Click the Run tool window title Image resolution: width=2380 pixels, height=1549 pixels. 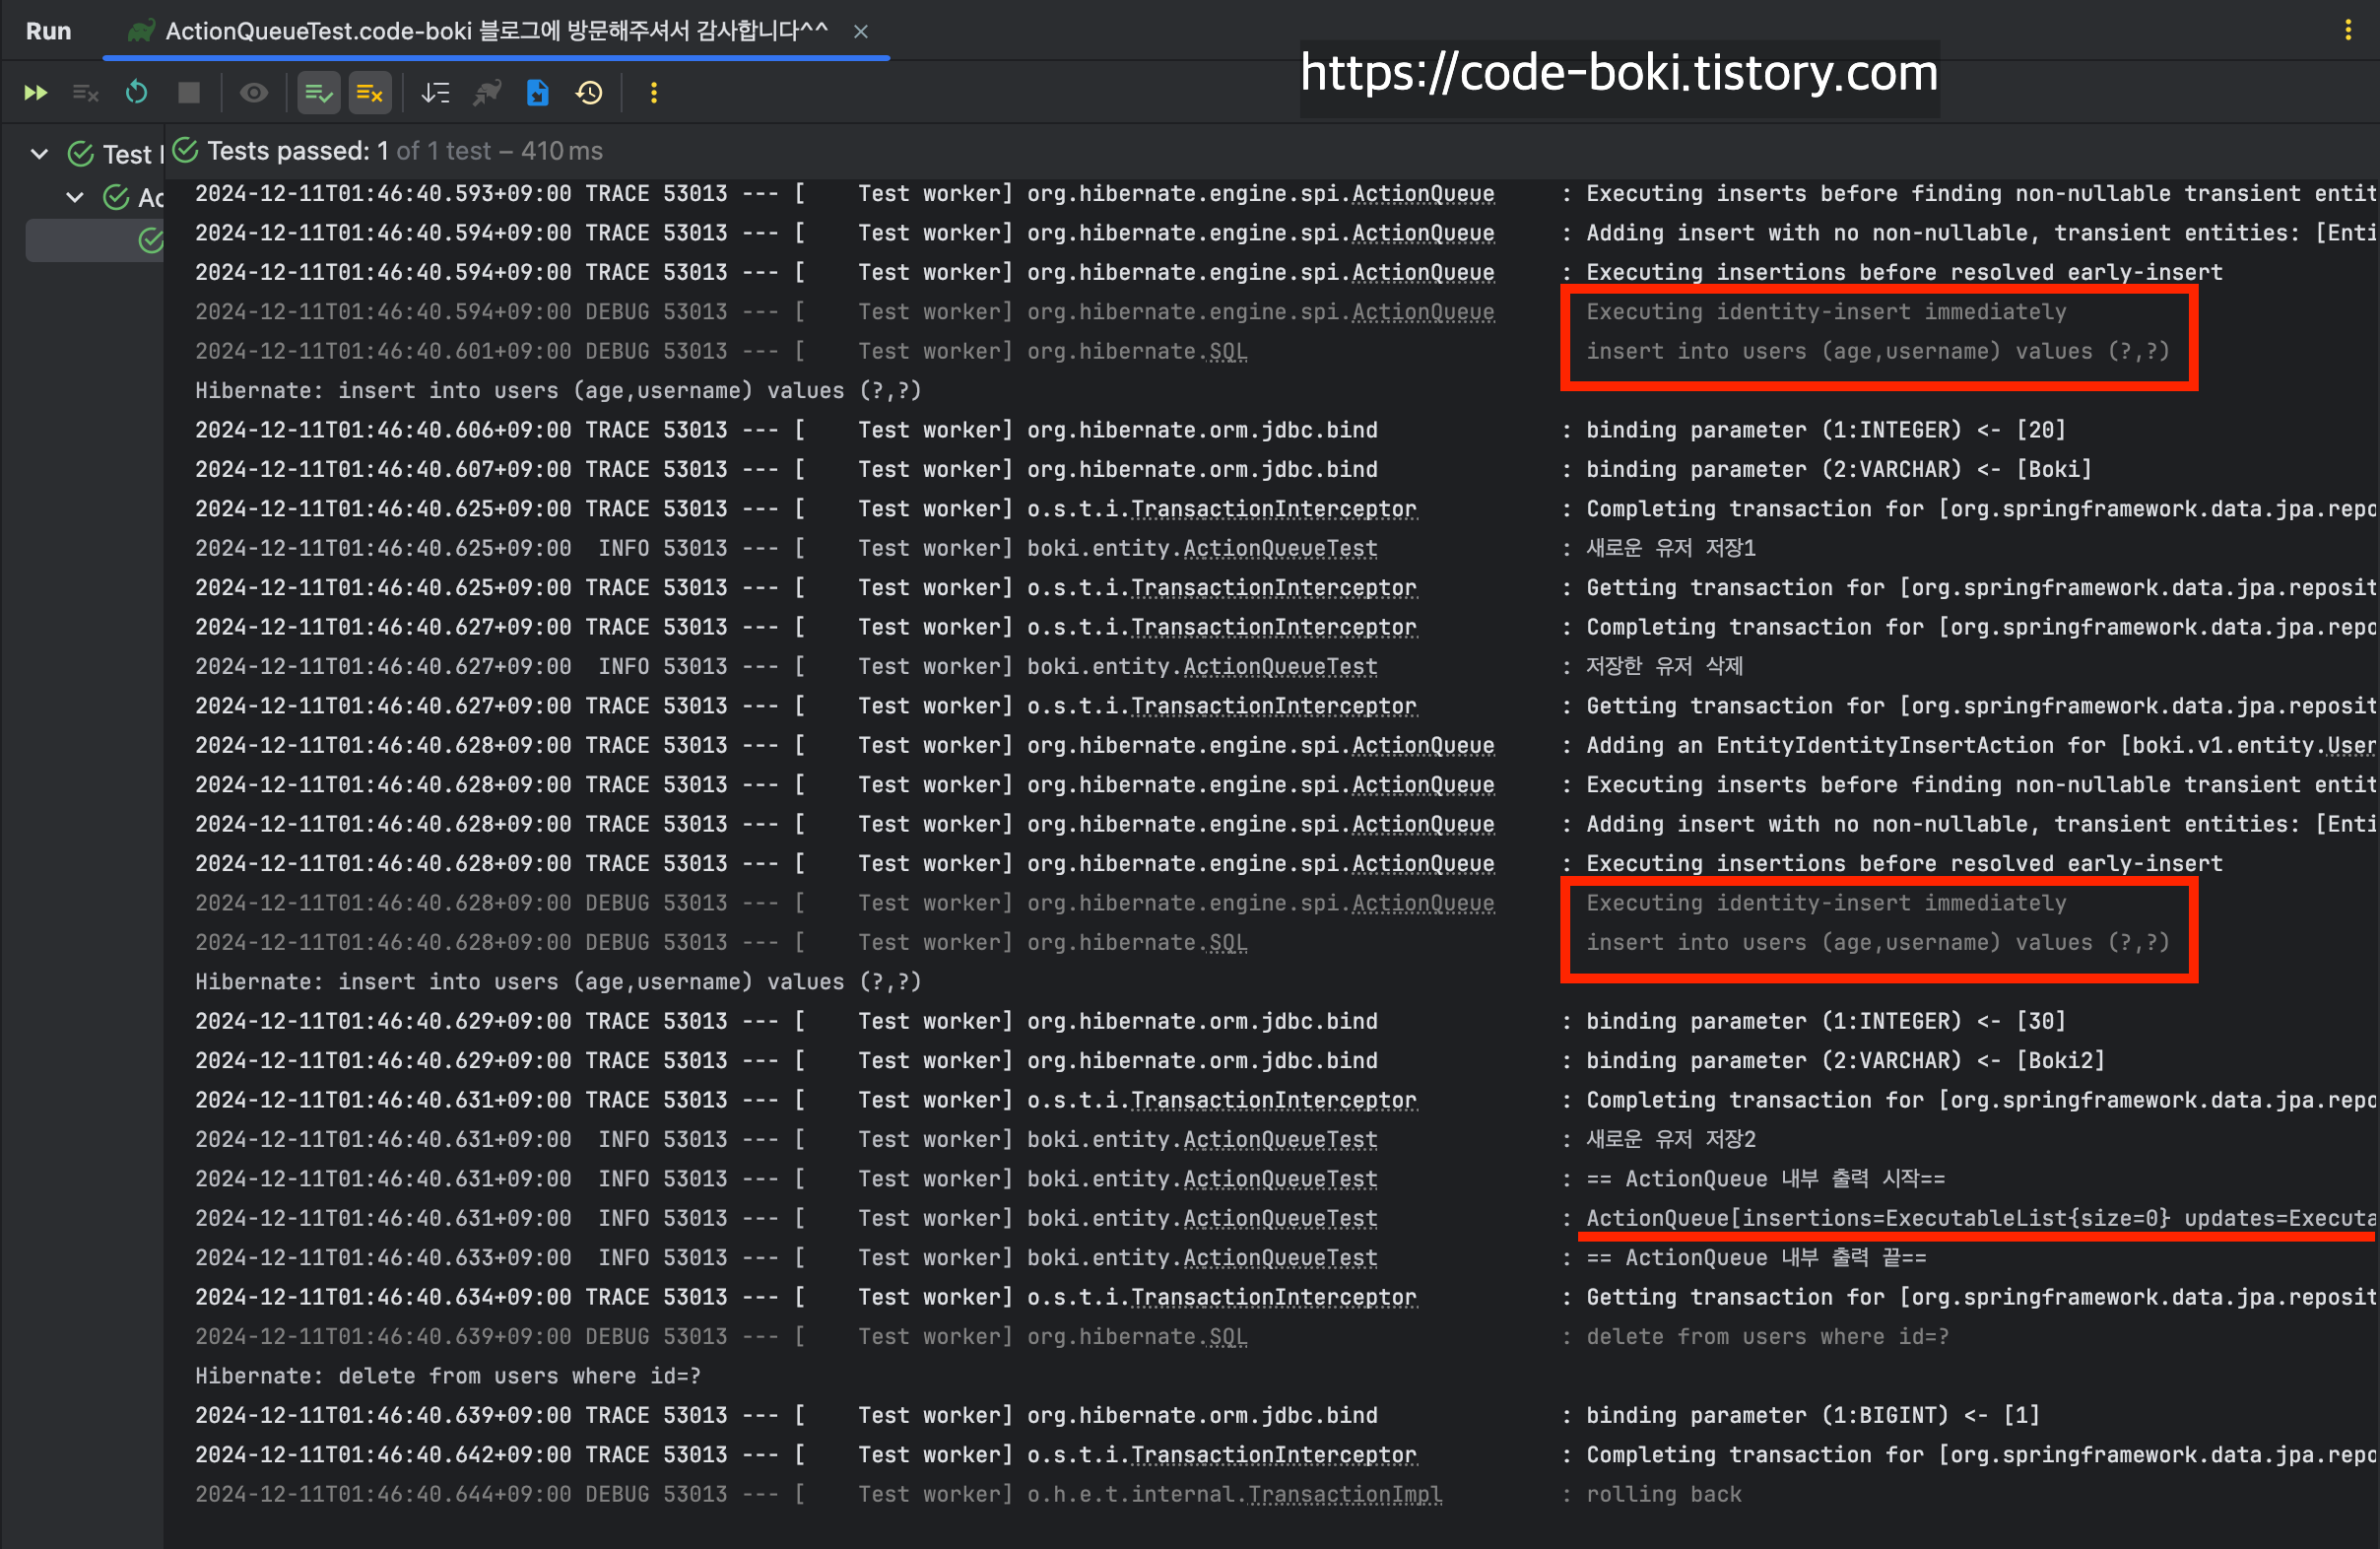tap(48, 31)
